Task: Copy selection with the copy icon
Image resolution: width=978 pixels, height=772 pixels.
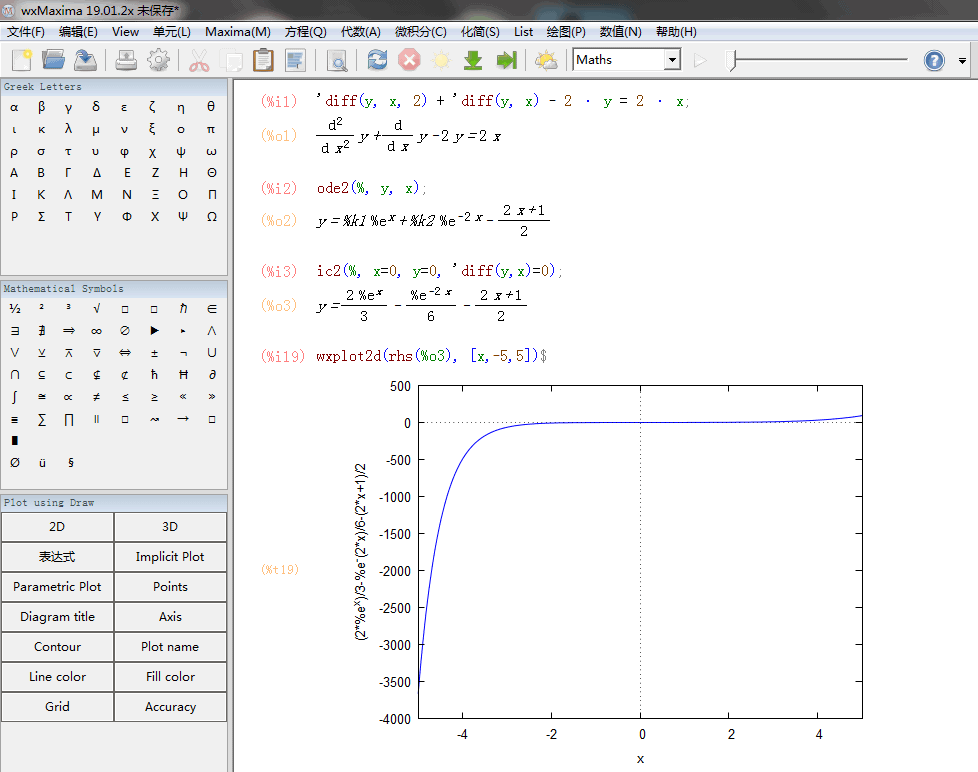Action: click(x=233, y=60)
